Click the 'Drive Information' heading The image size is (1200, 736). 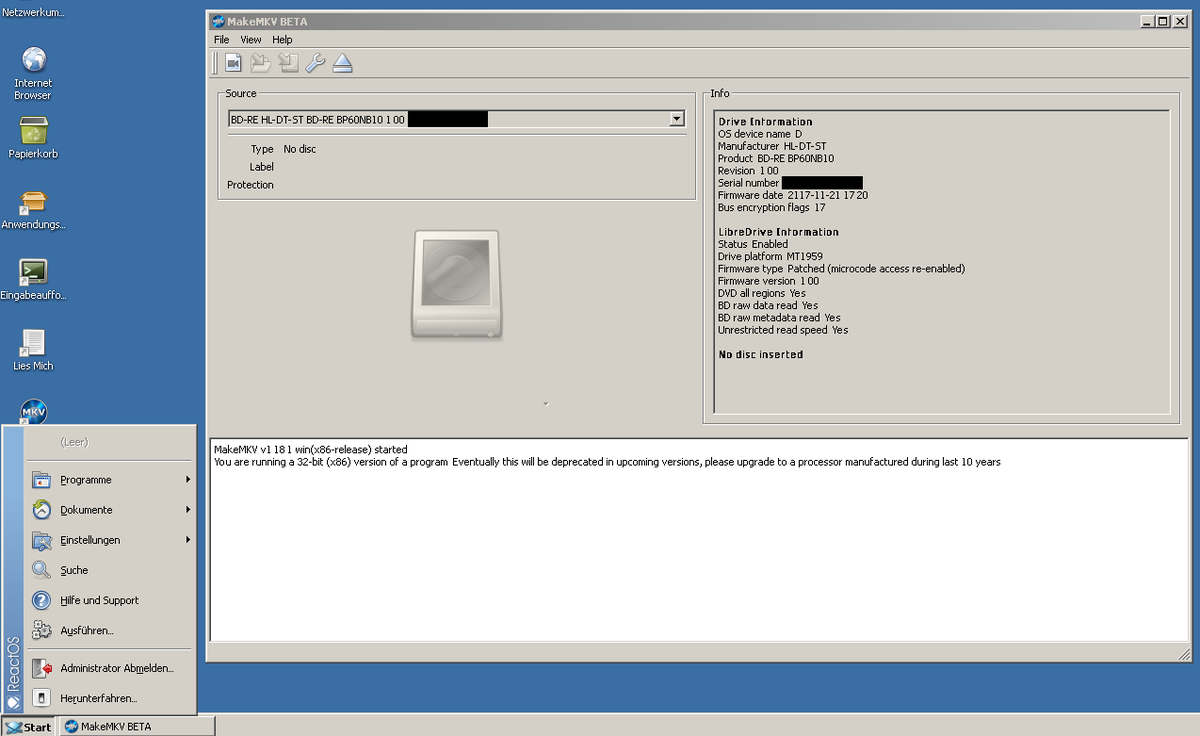pyautogui.click(x=765, y=122)
